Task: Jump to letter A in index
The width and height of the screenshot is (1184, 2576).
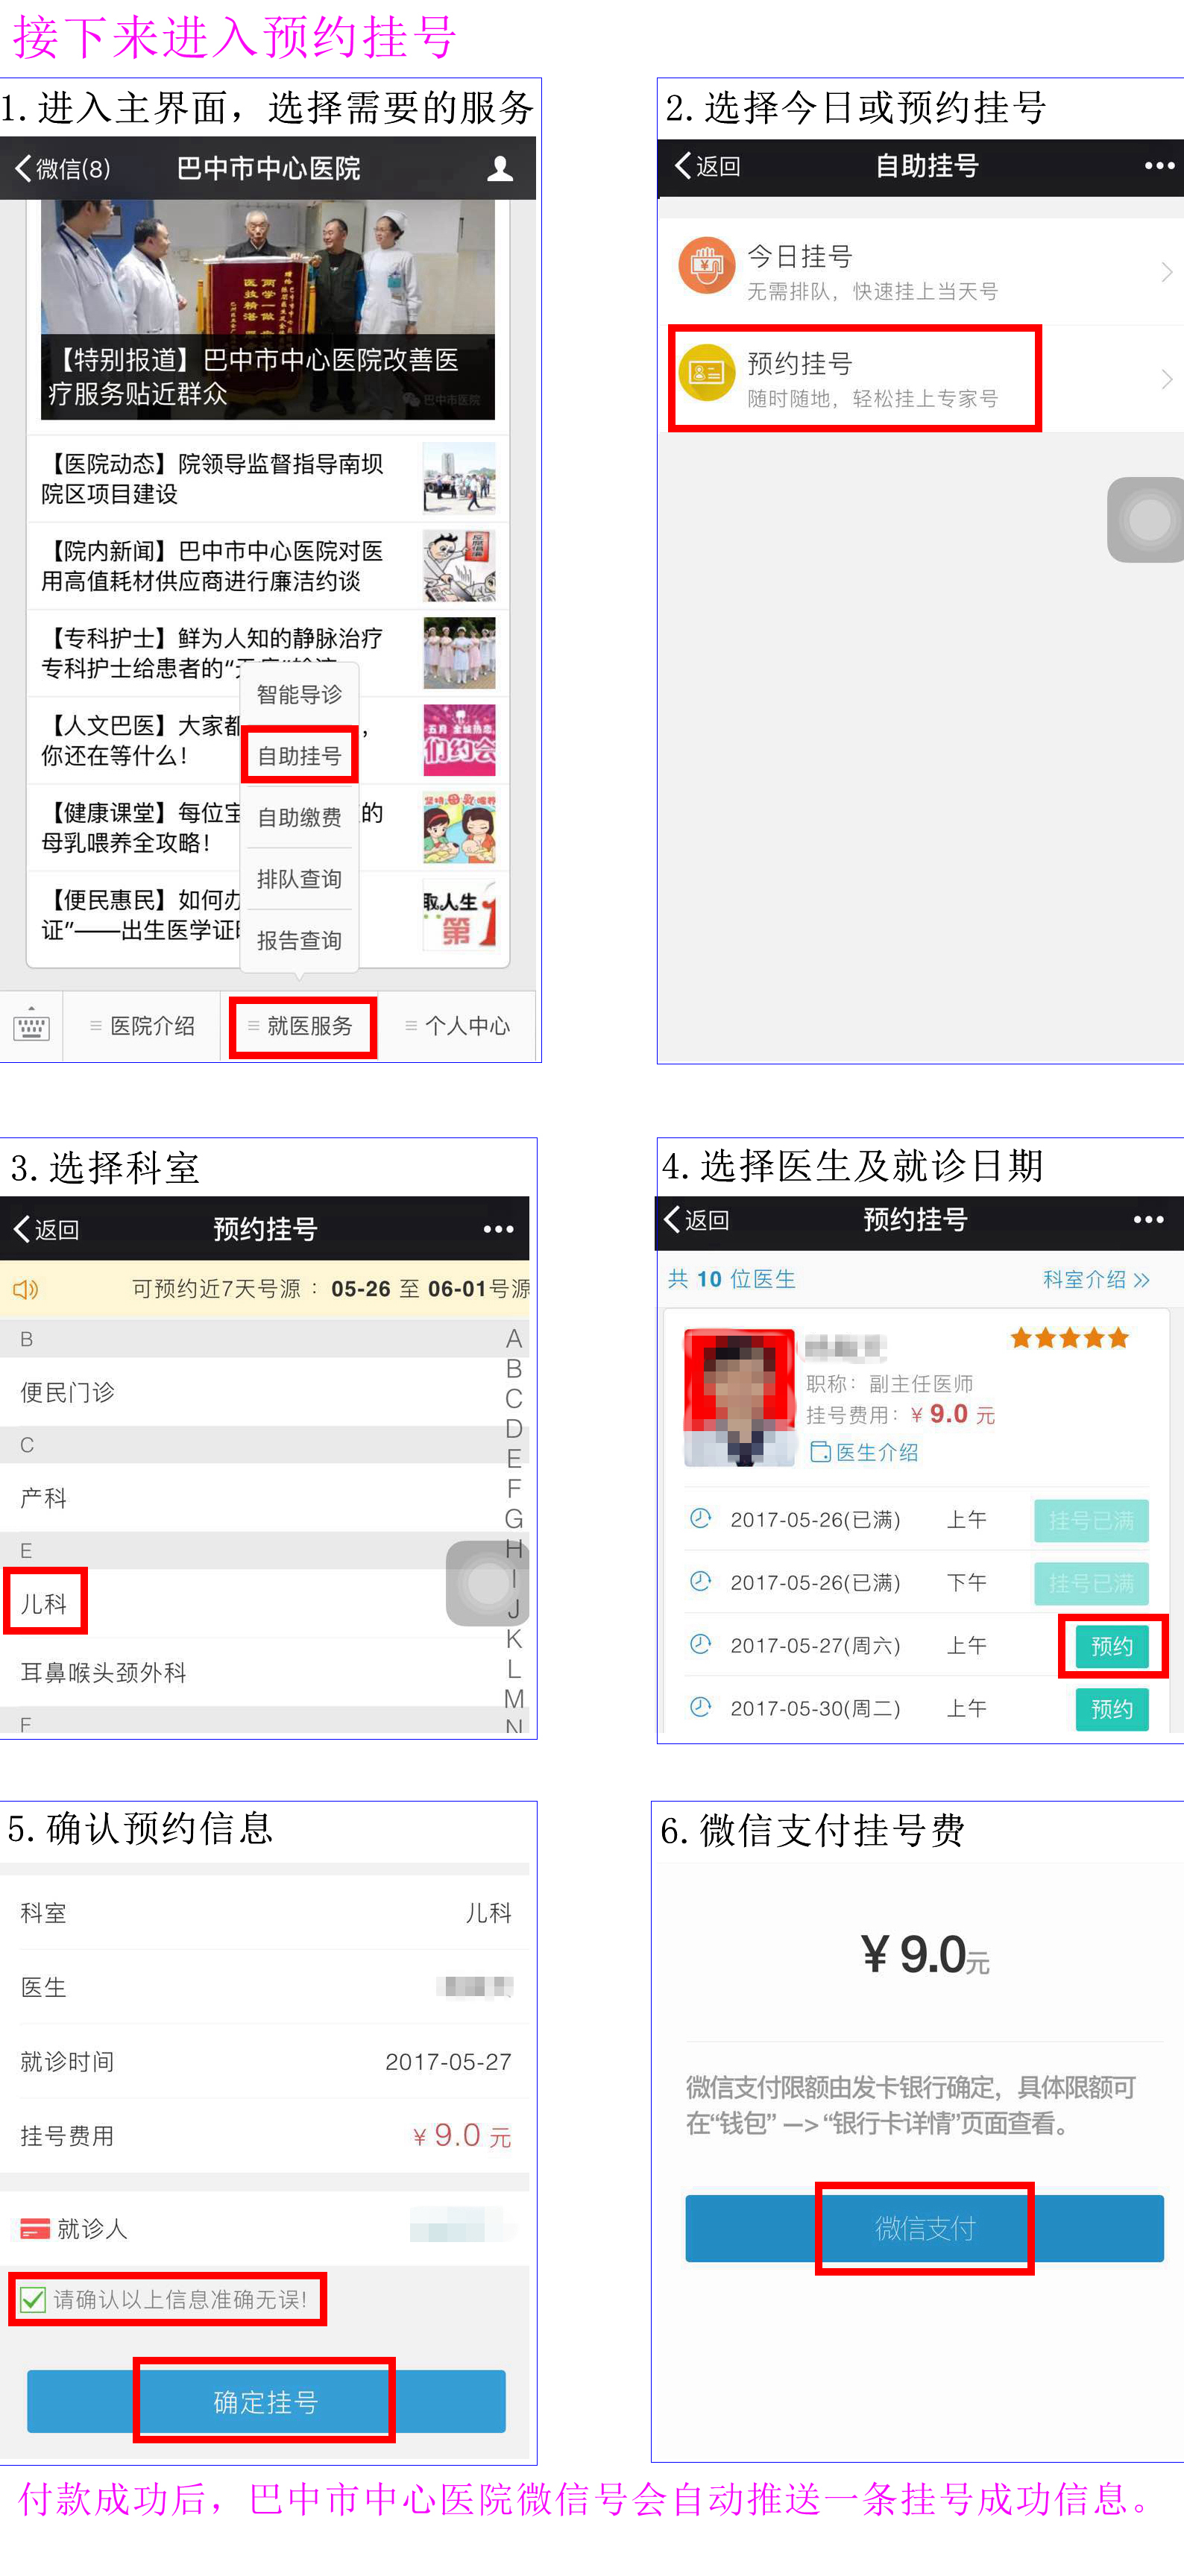Action: pos(513,1339)
